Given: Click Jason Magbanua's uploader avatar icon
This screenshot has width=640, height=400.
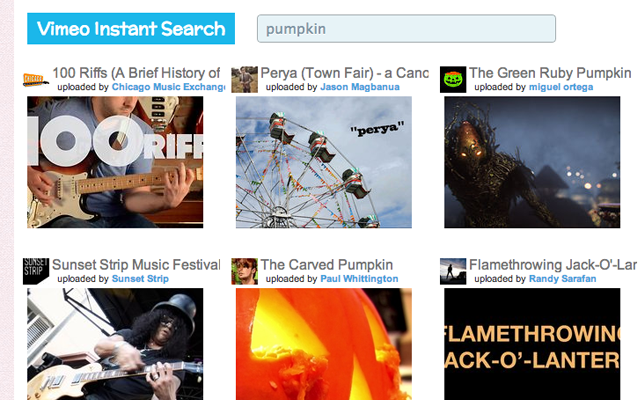Looking at the screenshot, I should coord(245,79).
